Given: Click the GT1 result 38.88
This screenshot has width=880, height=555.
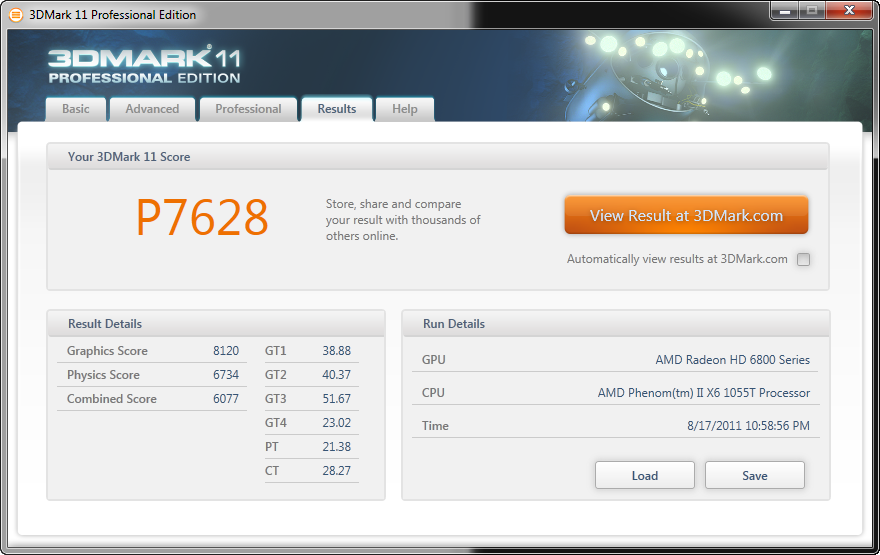Looking at the screenshot, I should 336,351.
